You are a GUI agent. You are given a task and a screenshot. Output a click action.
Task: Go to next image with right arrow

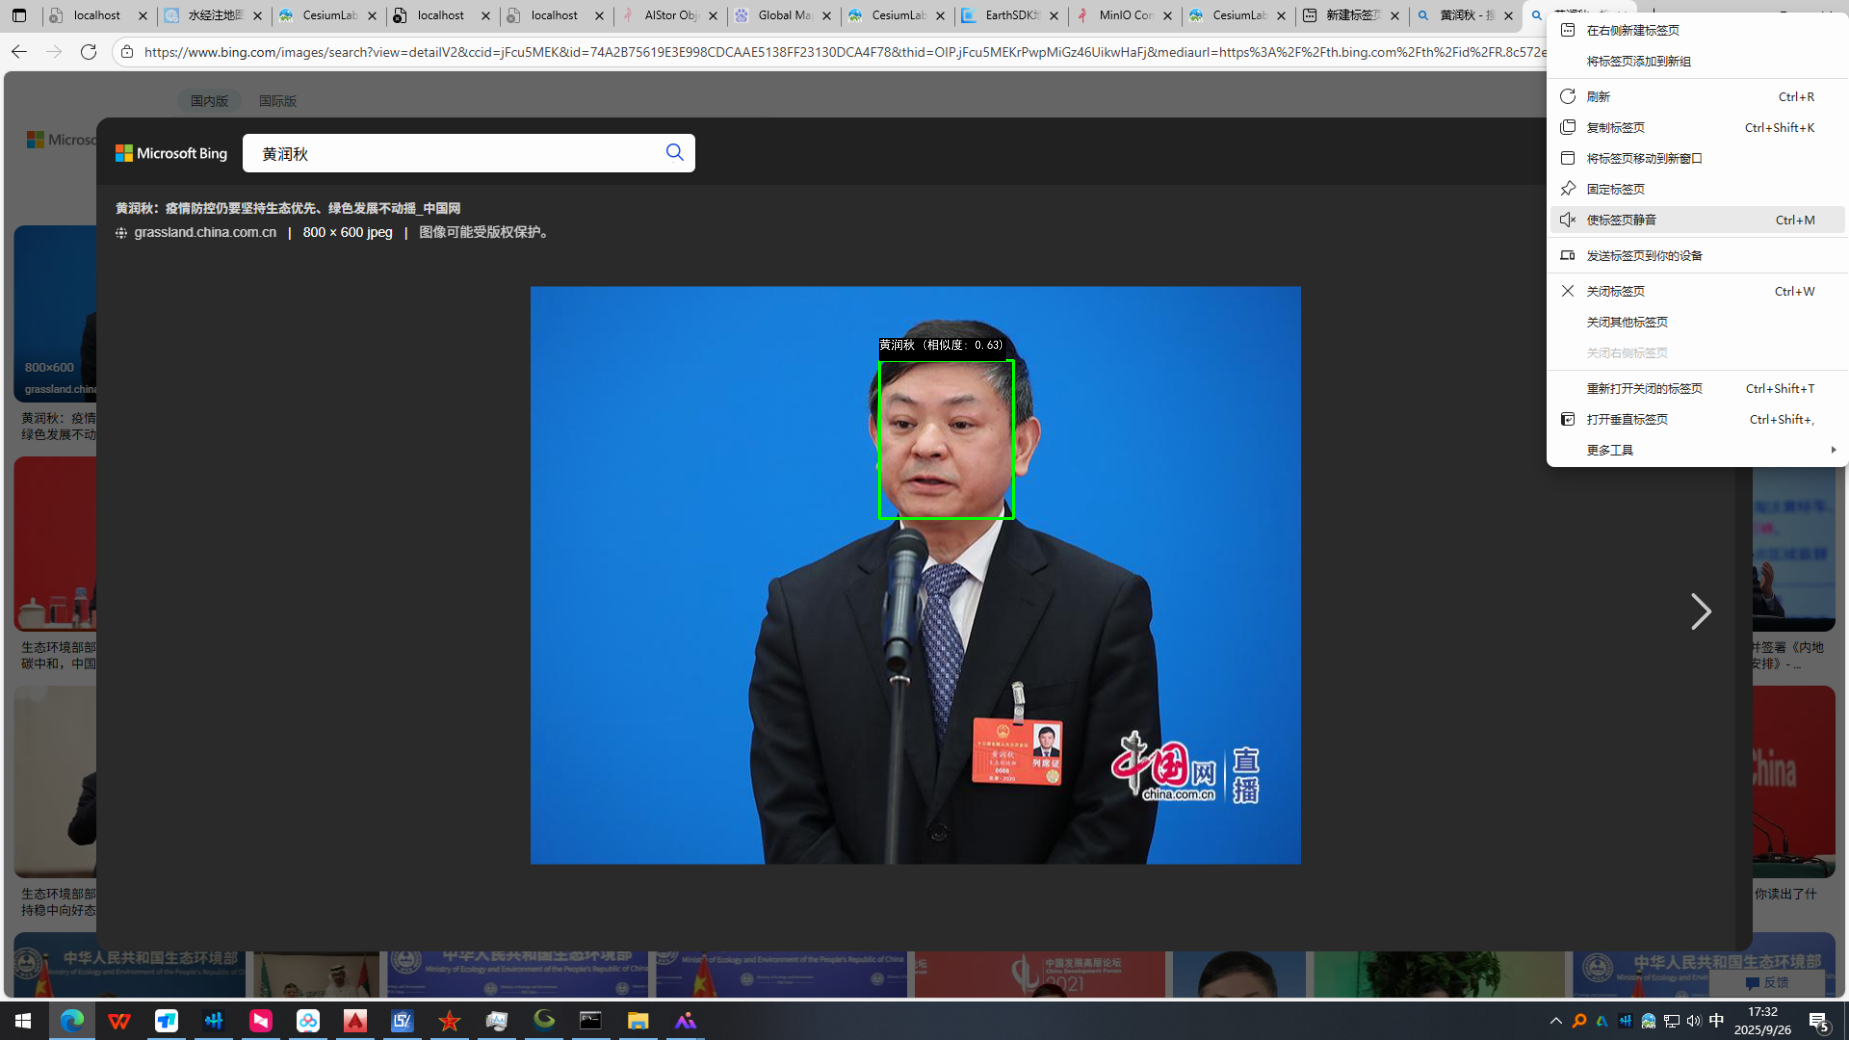coord(1700,611)
